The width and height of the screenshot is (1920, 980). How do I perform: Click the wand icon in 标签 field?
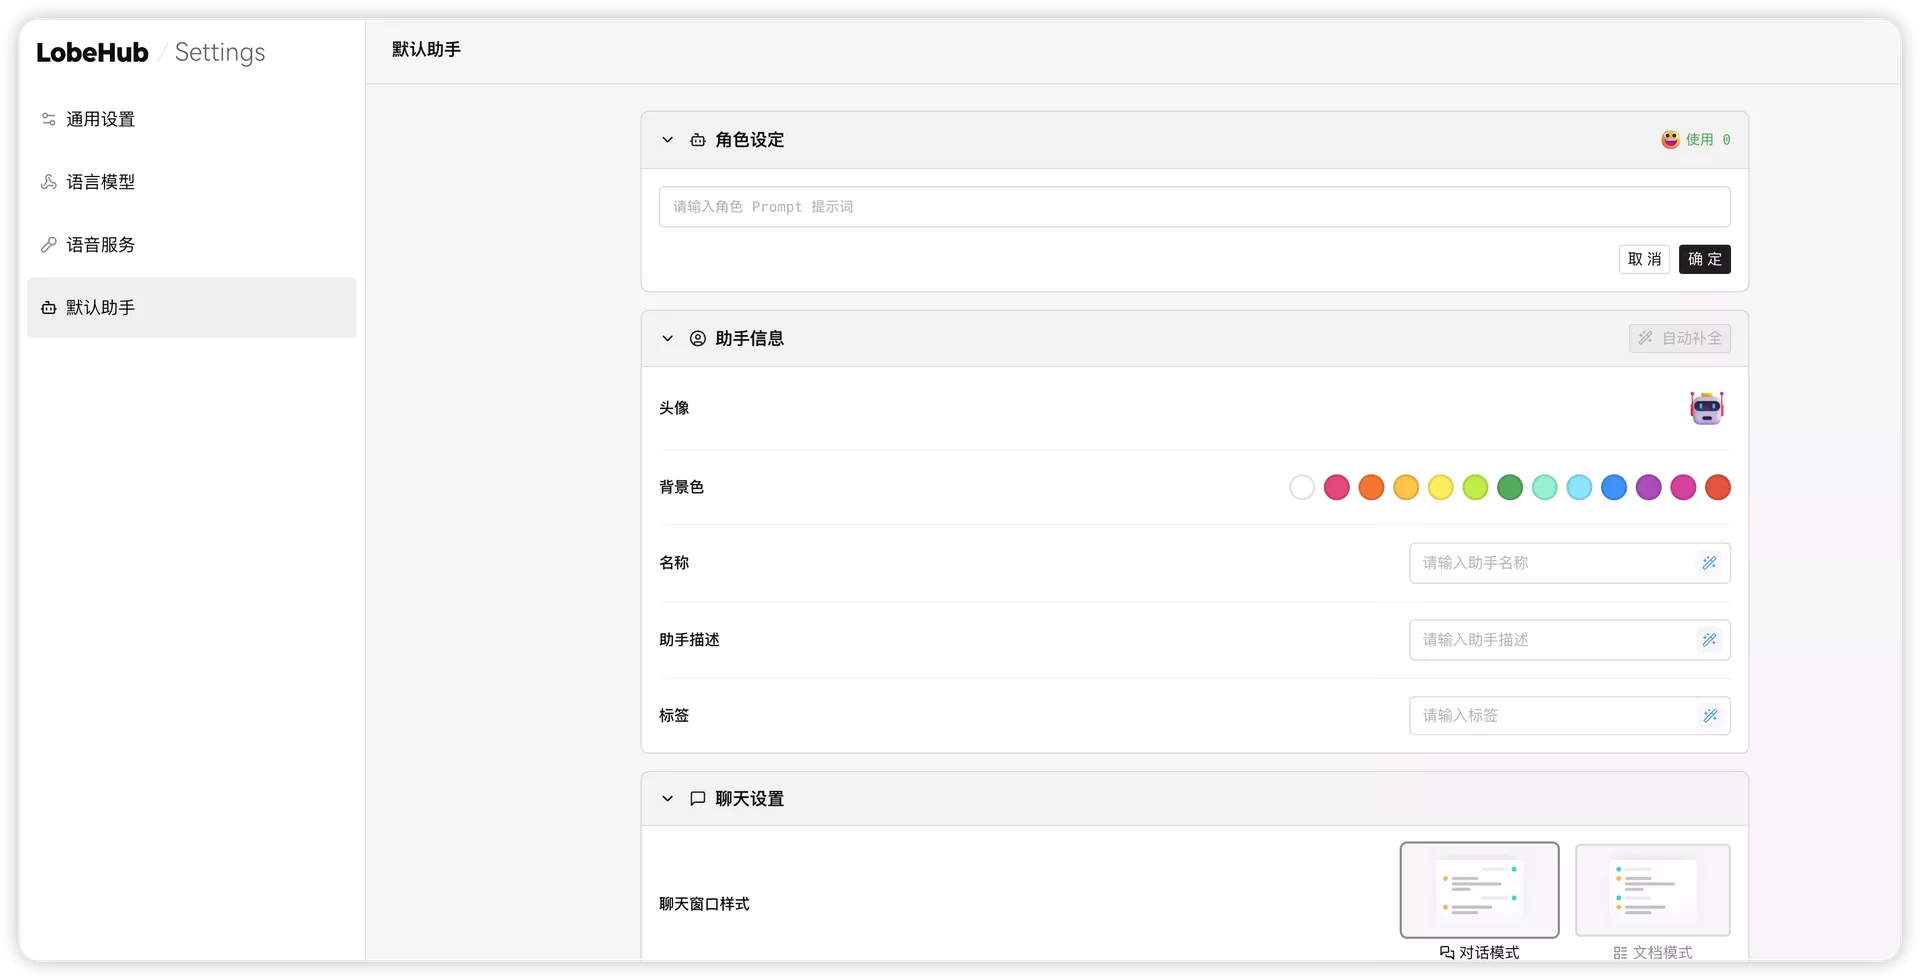coord(1709,716)
